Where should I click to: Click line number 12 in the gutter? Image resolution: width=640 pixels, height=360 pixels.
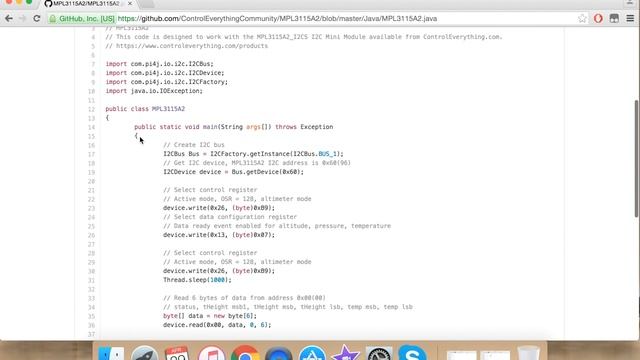click(x=91, y=109)
